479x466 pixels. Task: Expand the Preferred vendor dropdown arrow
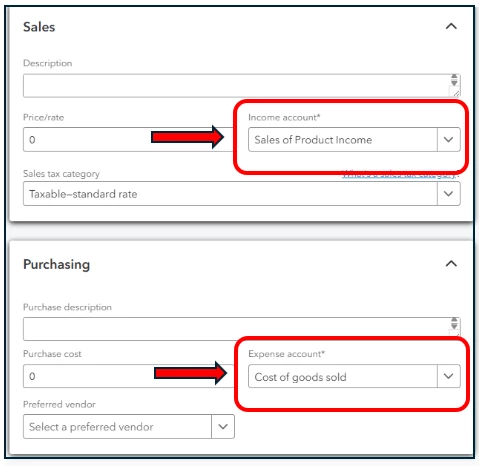[x=223, y=426]
